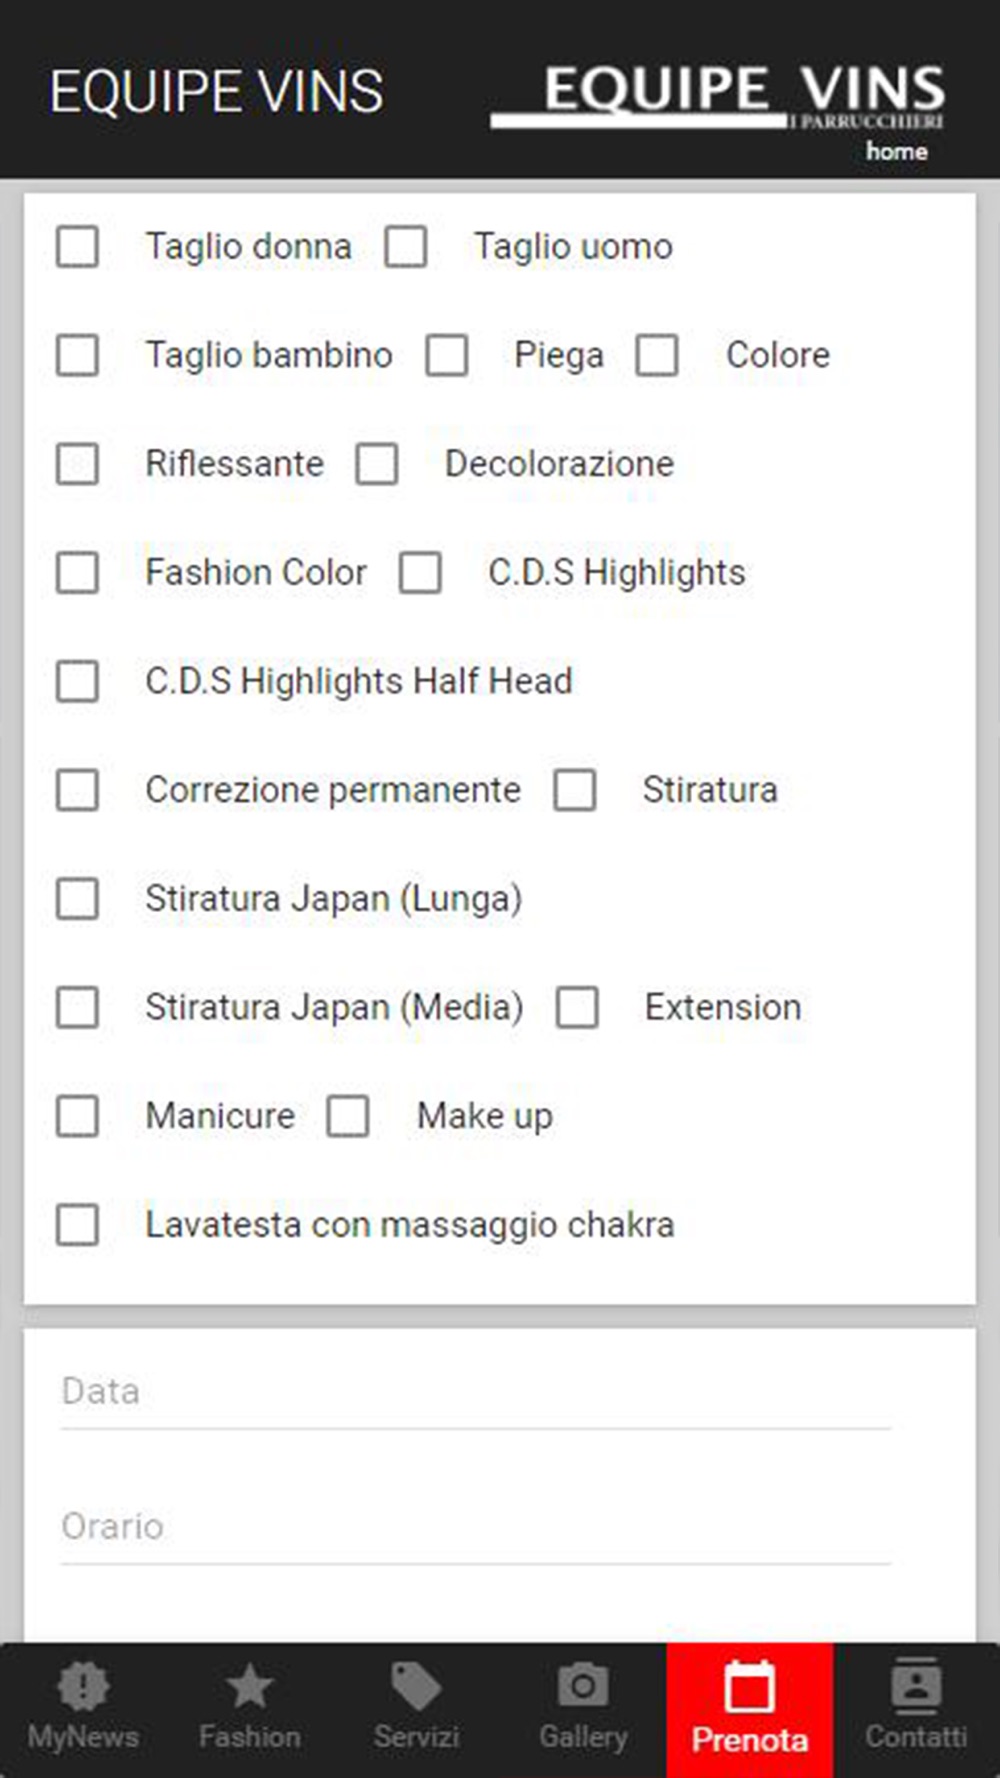
Task: Click the Equipe Vins Parrucchieri logo
Action: pyautogui.click(x=718, y=97)
